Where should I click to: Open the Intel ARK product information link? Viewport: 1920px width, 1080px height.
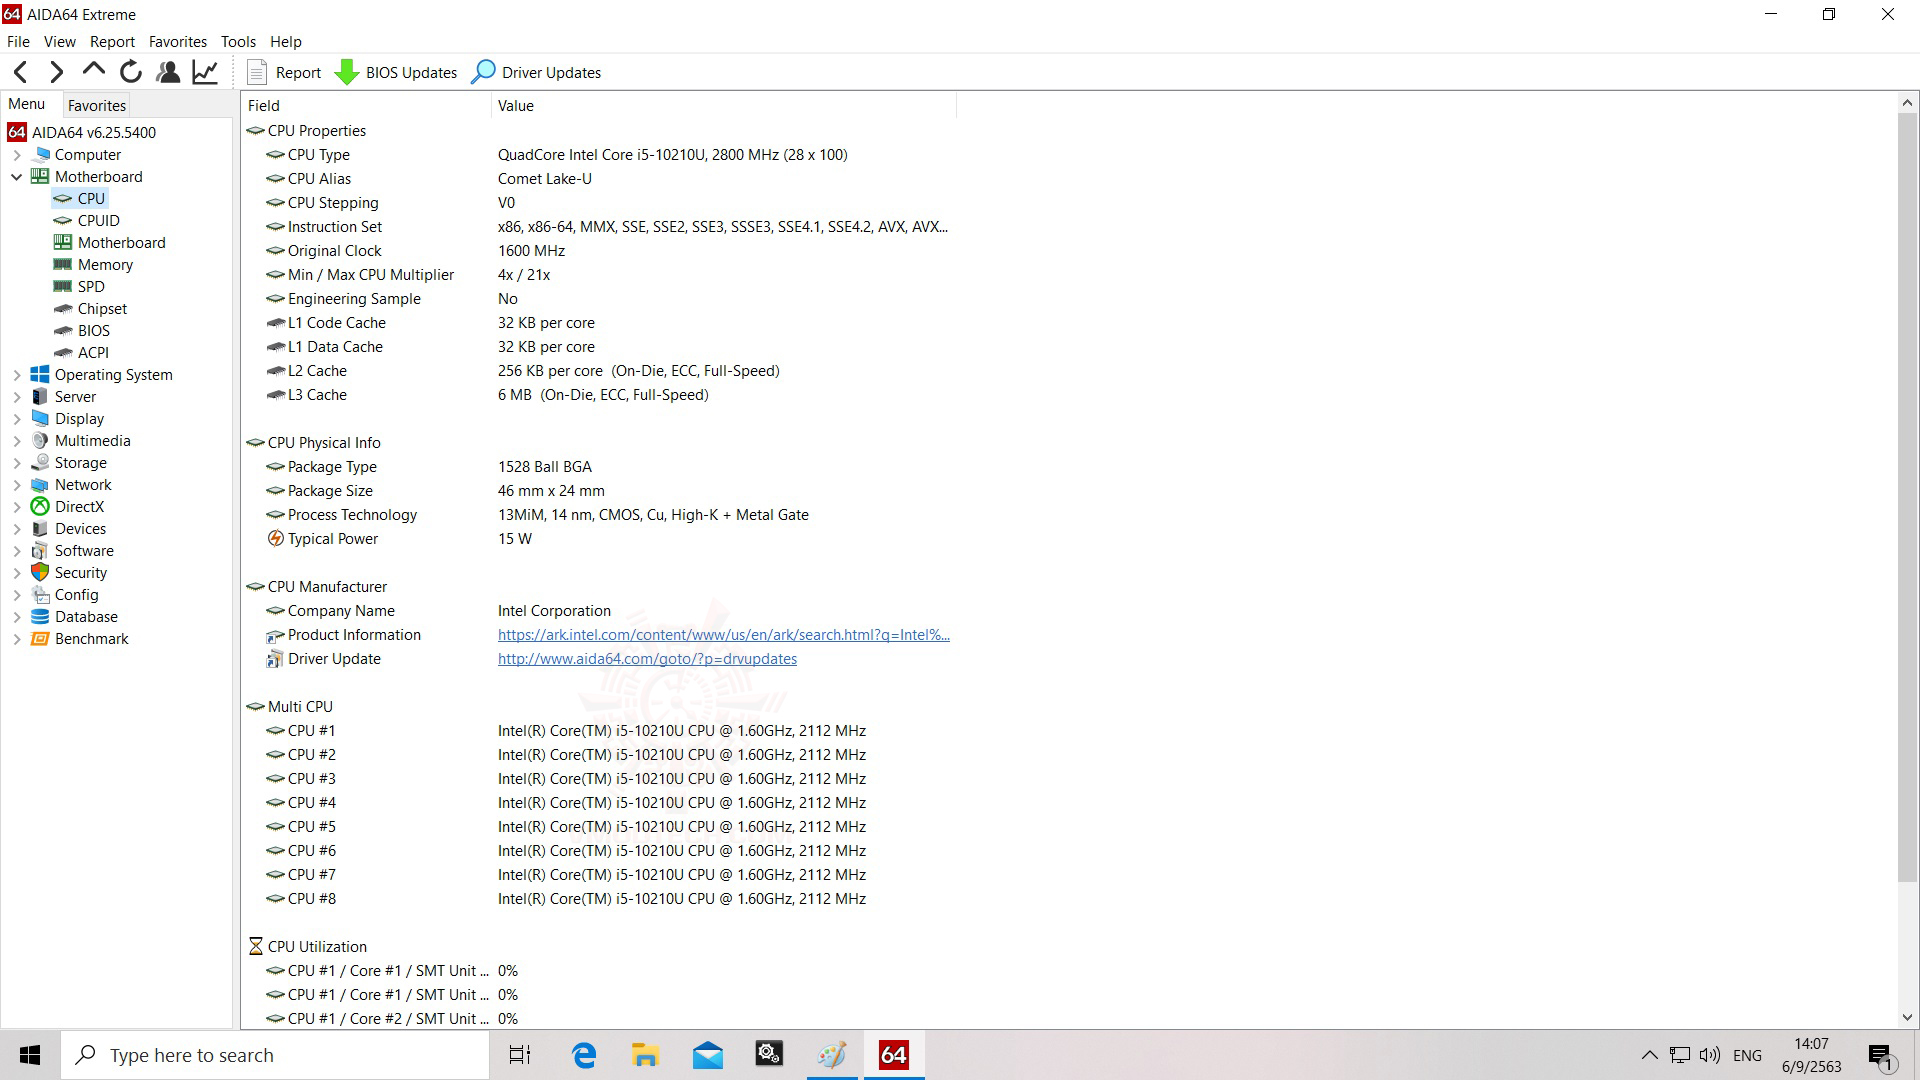point(723,635)
